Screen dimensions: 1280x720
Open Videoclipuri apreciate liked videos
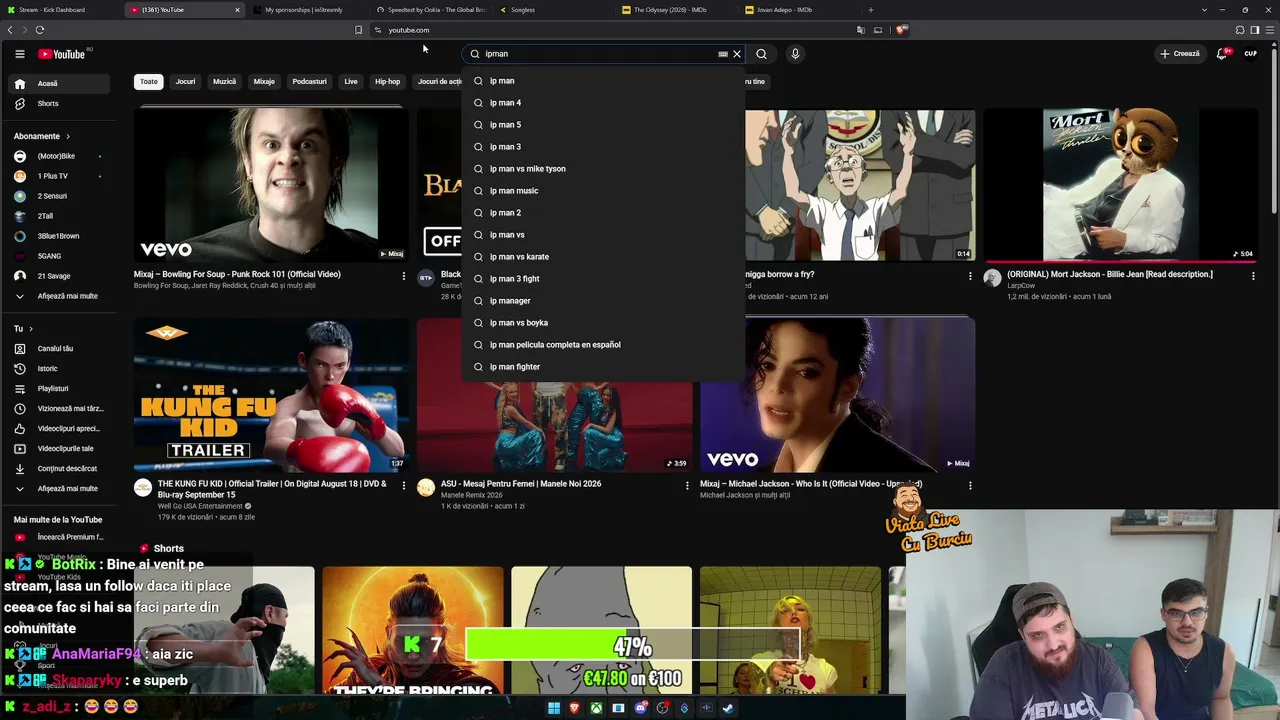point(60,429)
